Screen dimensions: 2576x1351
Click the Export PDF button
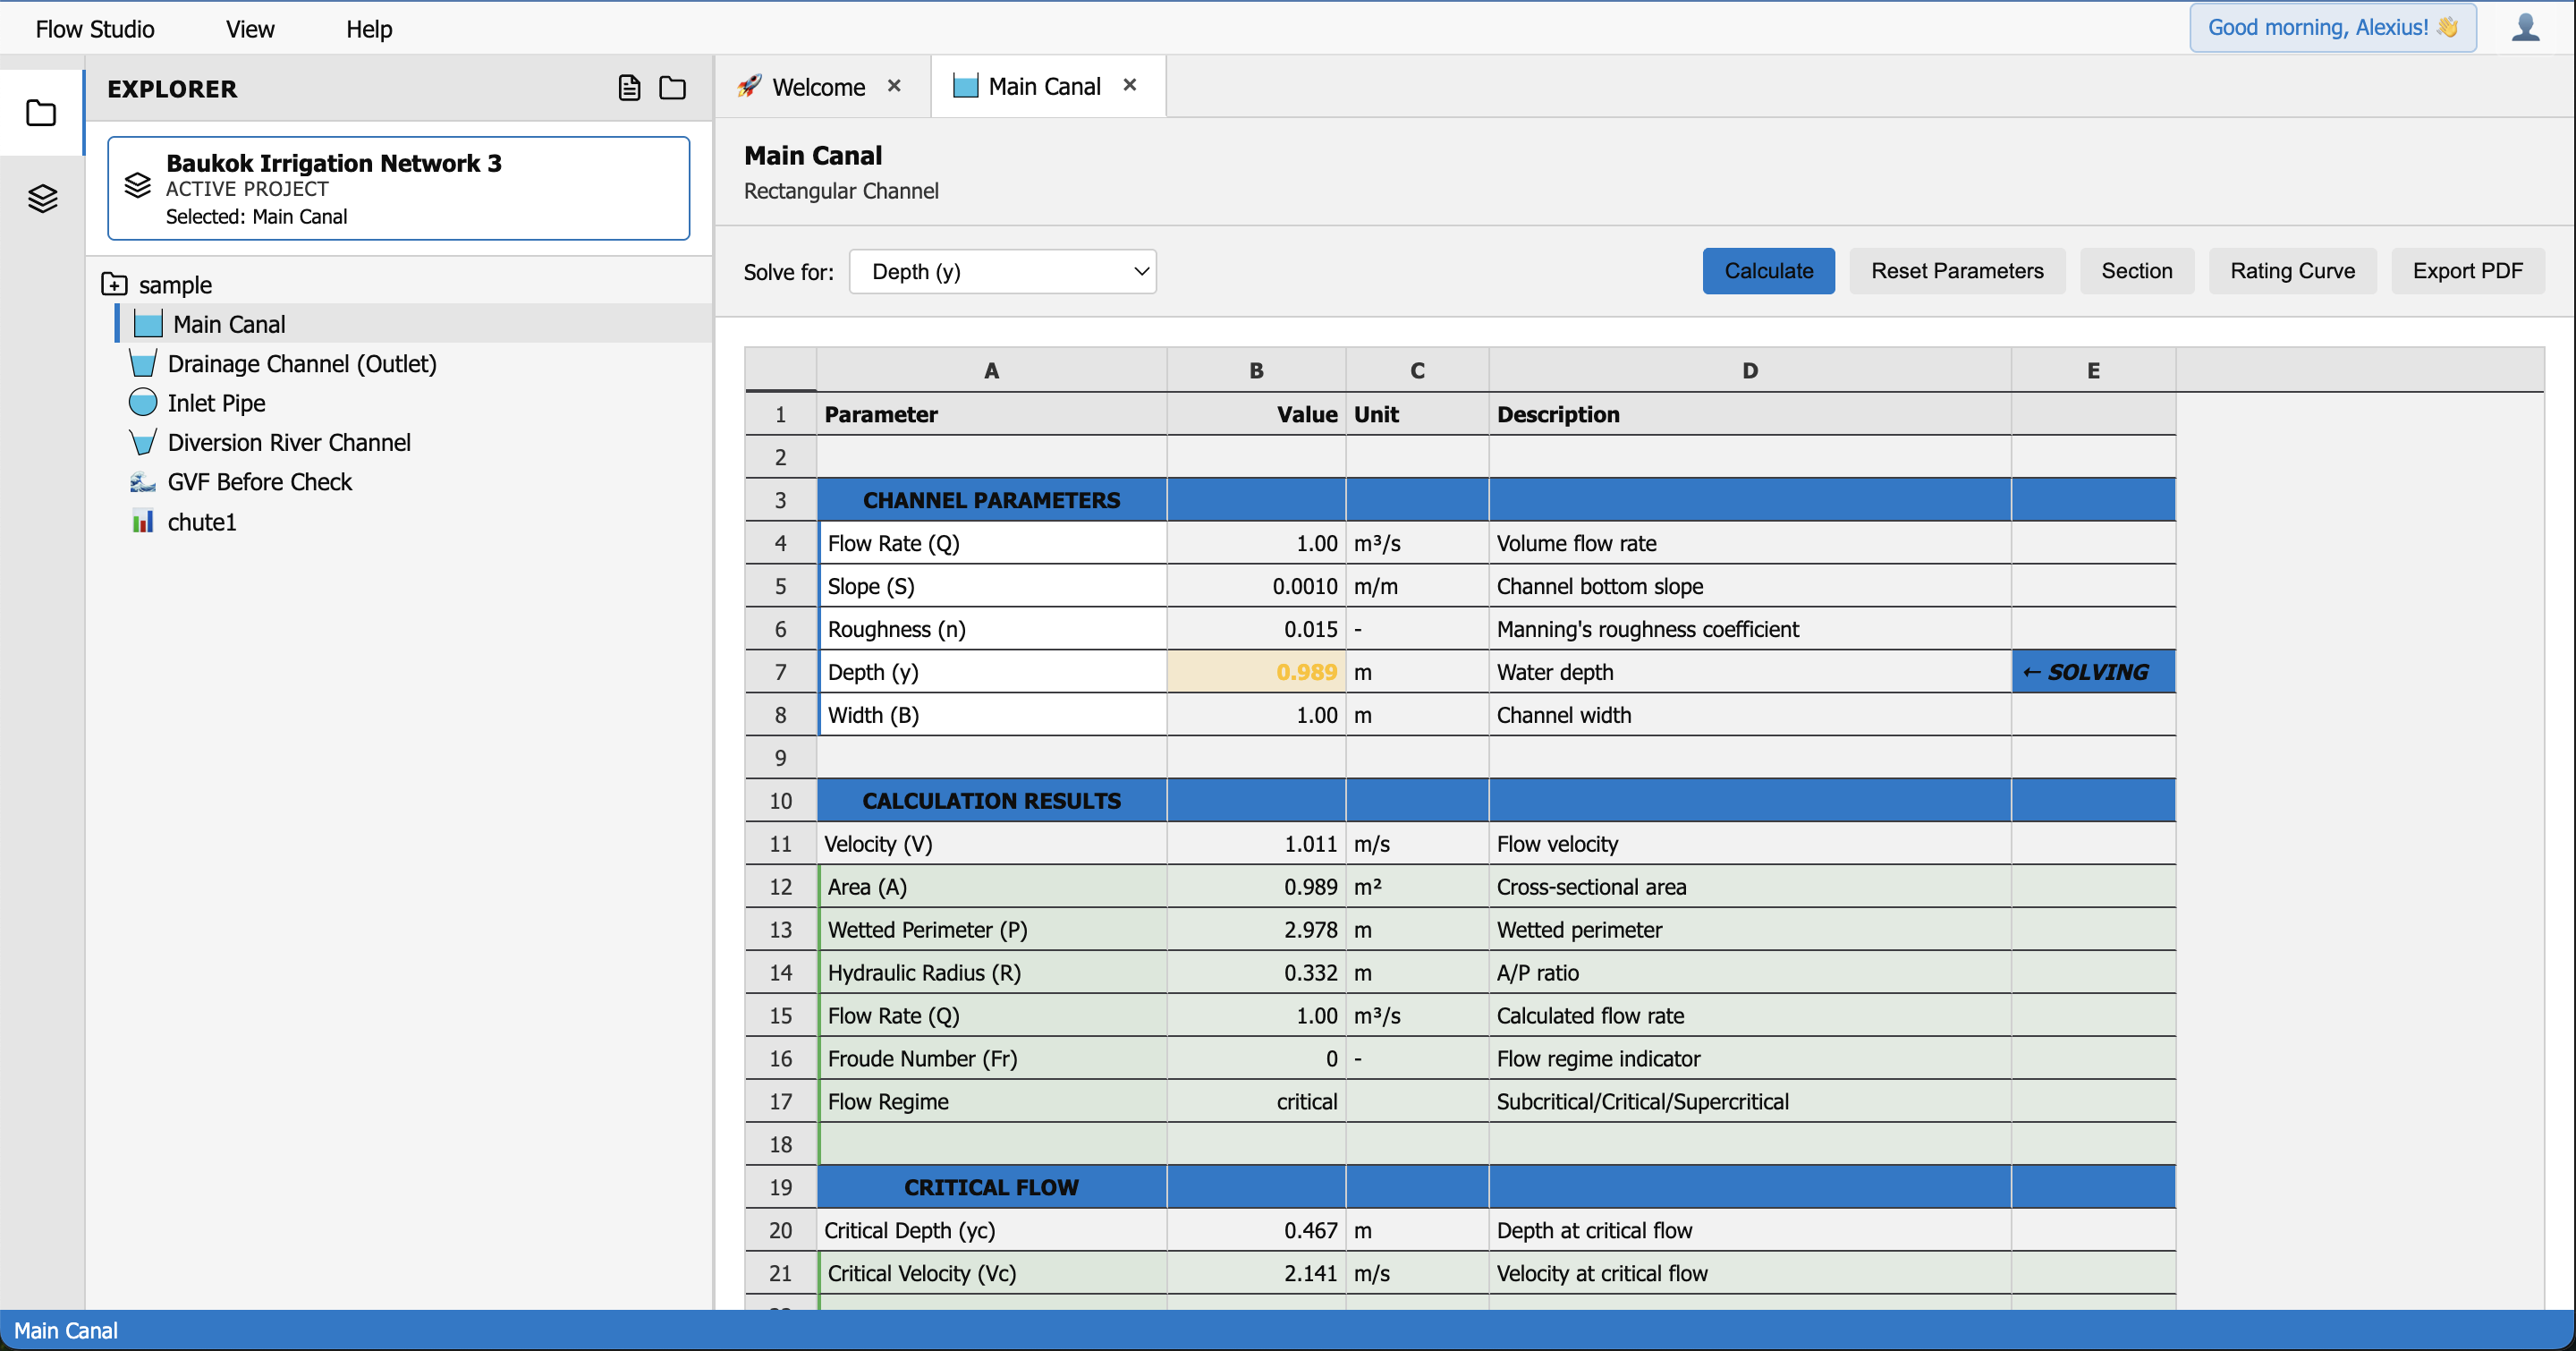point(2467,271)
